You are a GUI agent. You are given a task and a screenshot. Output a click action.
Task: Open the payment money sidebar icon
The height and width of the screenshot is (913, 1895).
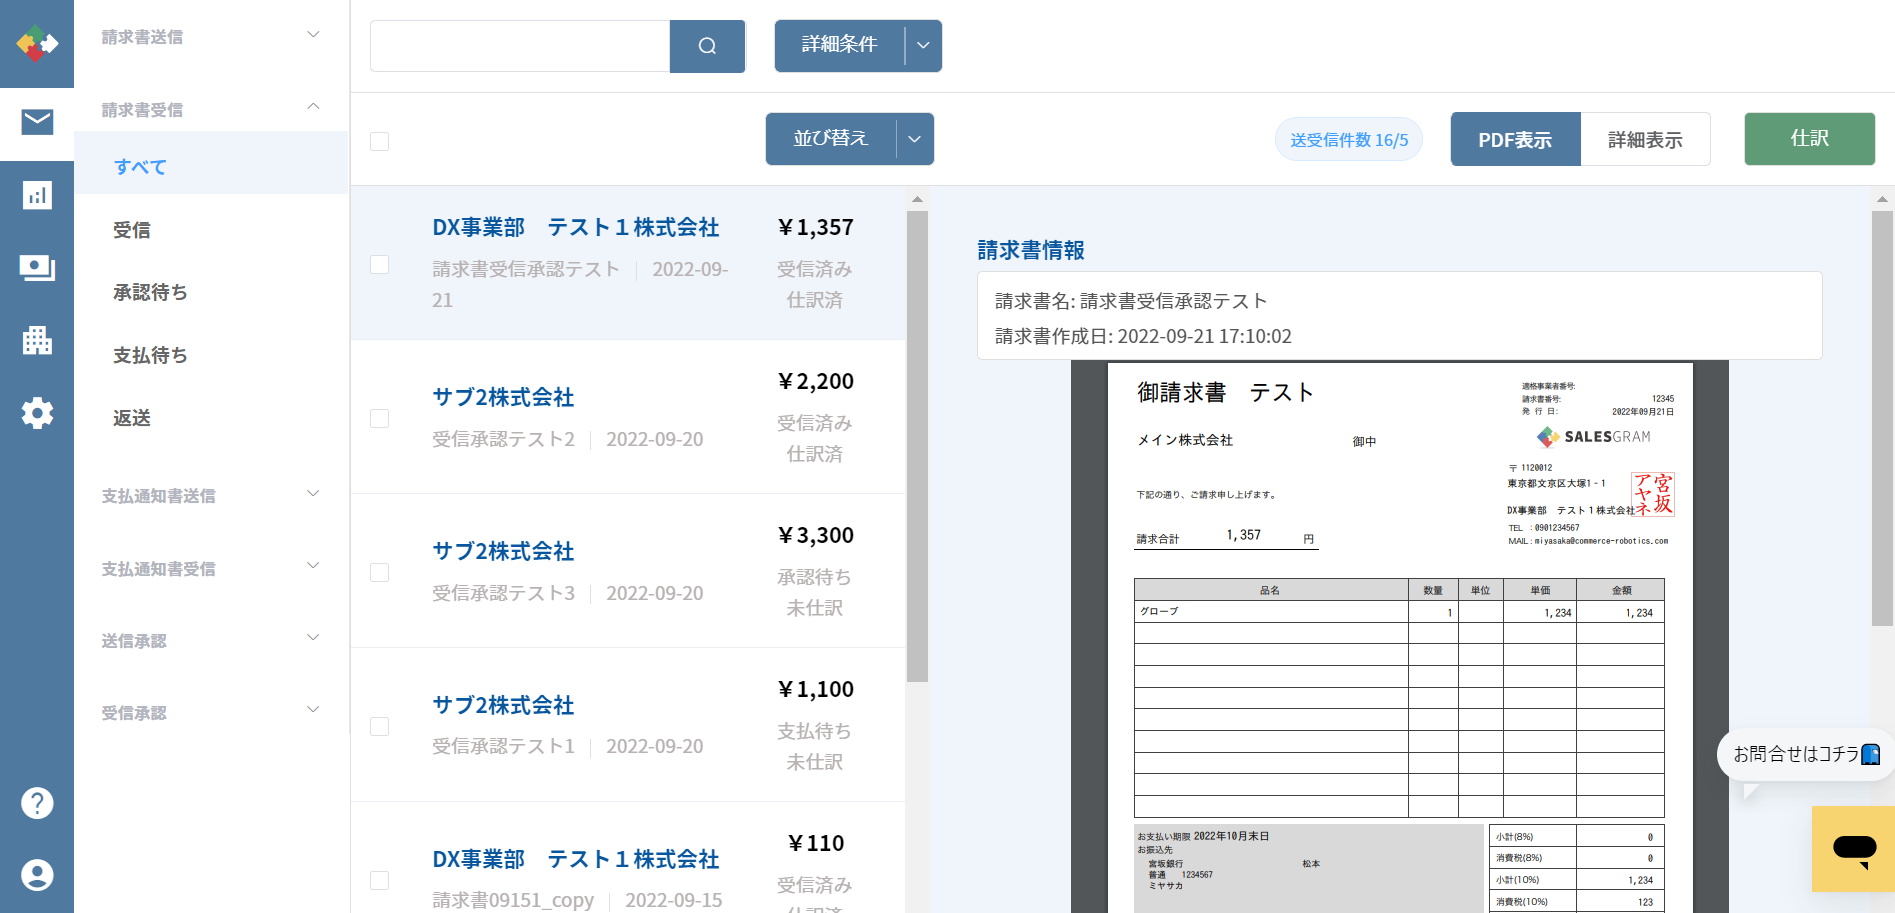click(37, 267)
